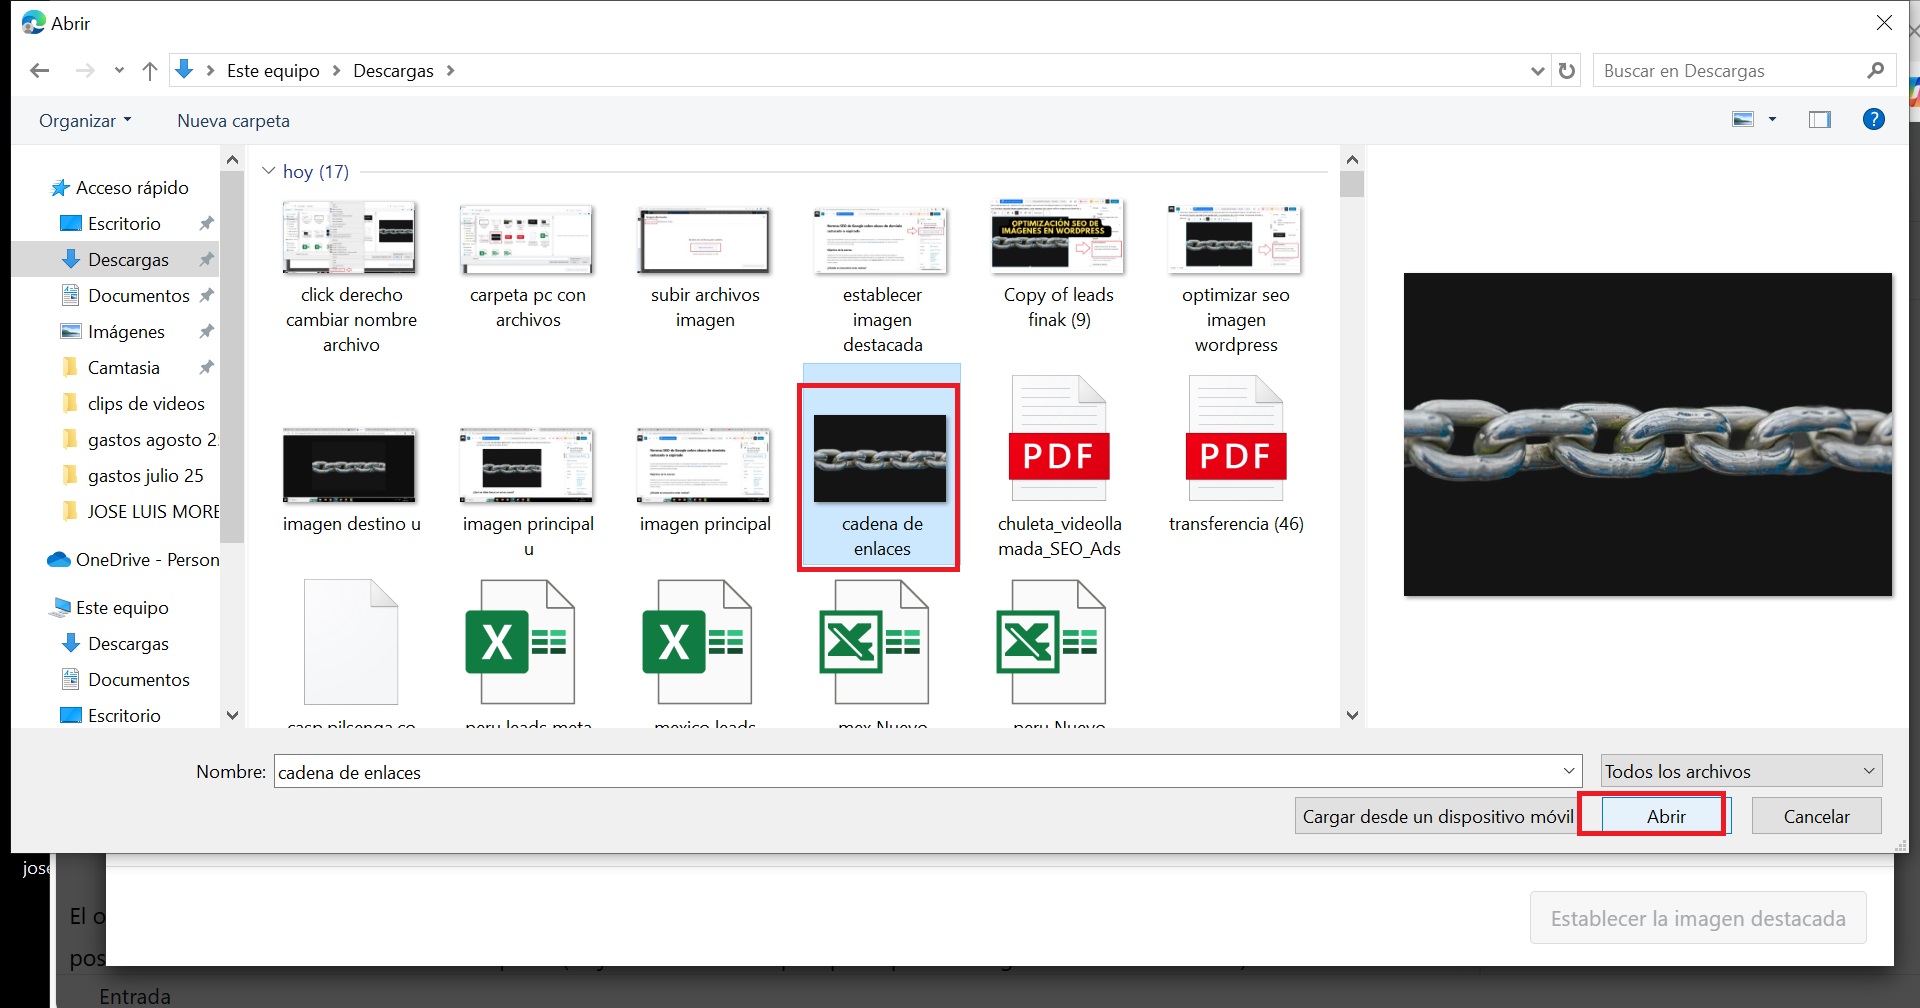Toggle the preview pane icon
Viewport: 1920px width, 1008px height.
tap(1819, 120)
